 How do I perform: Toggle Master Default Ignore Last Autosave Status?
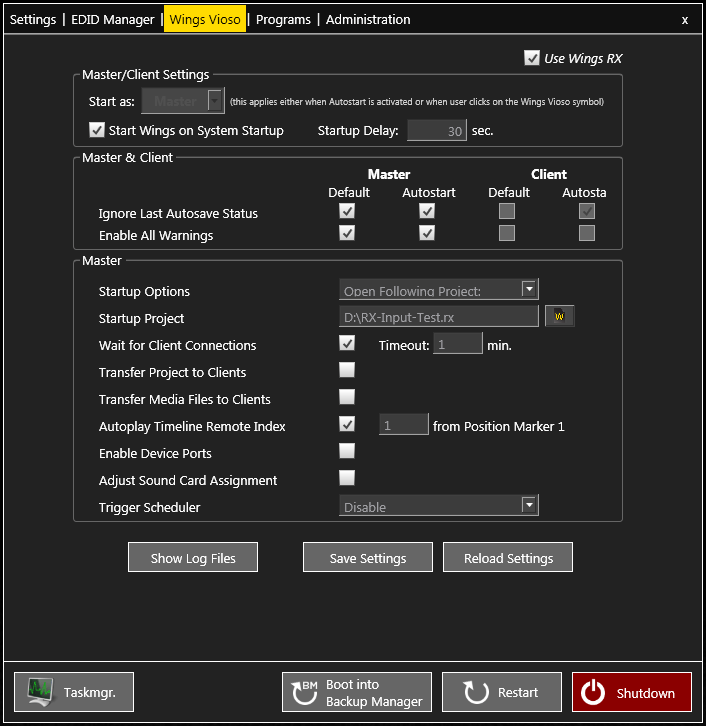[347, 211]
